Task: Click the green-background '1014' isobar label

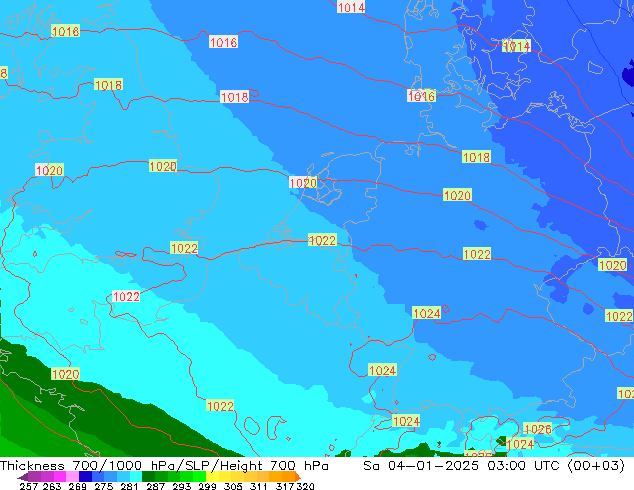Action: [516, 46]
